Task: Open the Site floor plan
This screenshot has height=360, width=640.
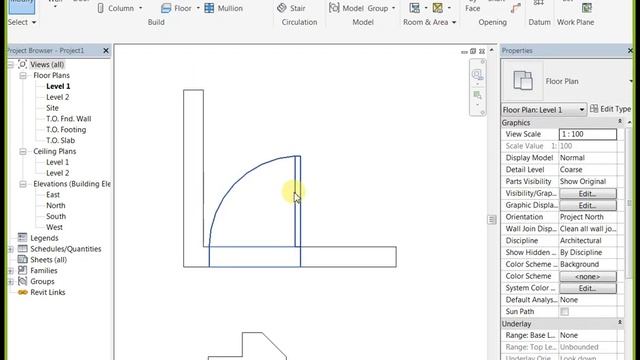Action: pos(52,108)
